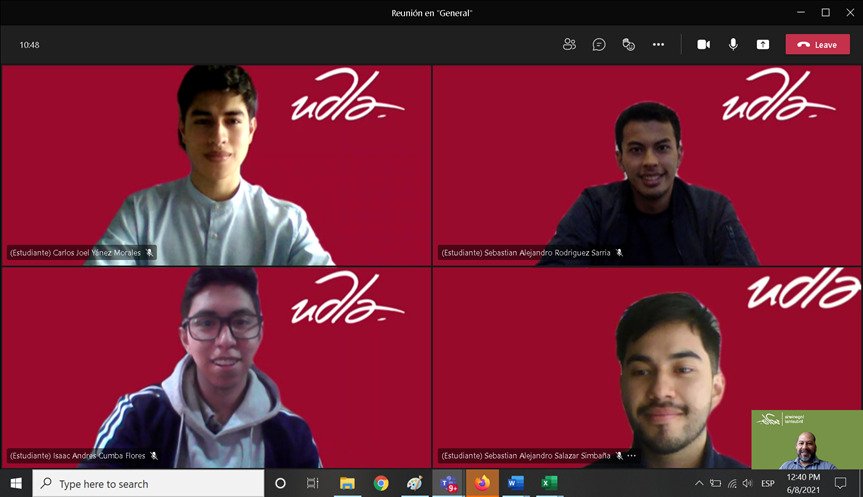Screen dimensions: 863x497
Task: Open Task View from the taskbar
Action: pos(312,483)
